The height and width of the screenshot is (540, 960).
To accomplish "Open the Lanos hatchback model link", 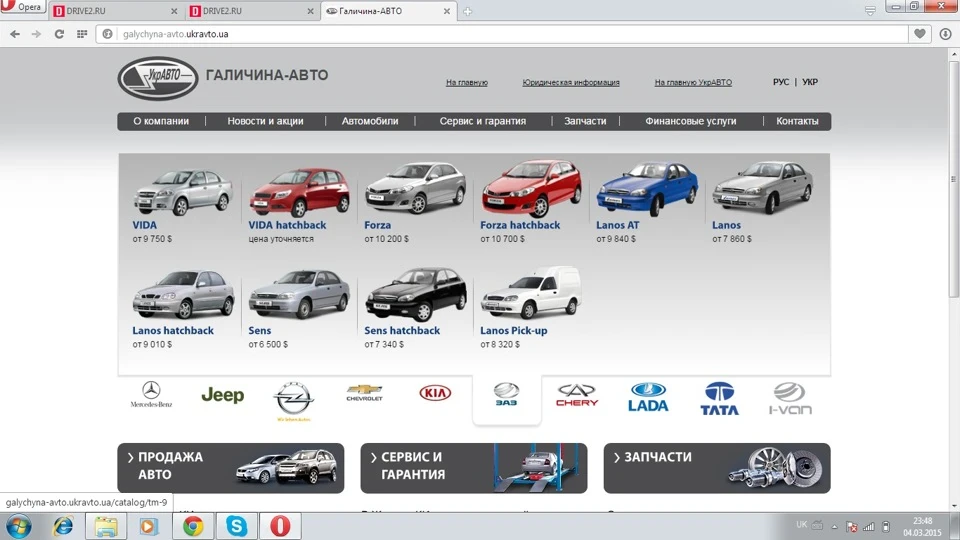I will [173, 331].
